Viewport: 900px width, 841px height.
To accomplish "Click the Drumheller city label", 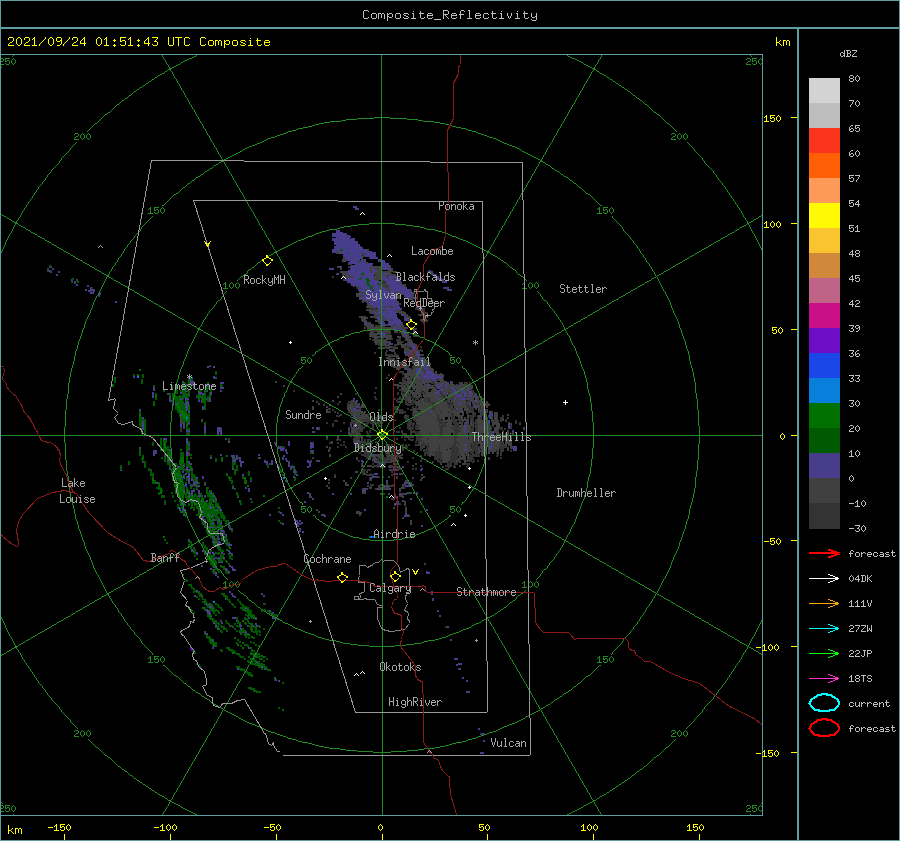I will tap(586, 493).
